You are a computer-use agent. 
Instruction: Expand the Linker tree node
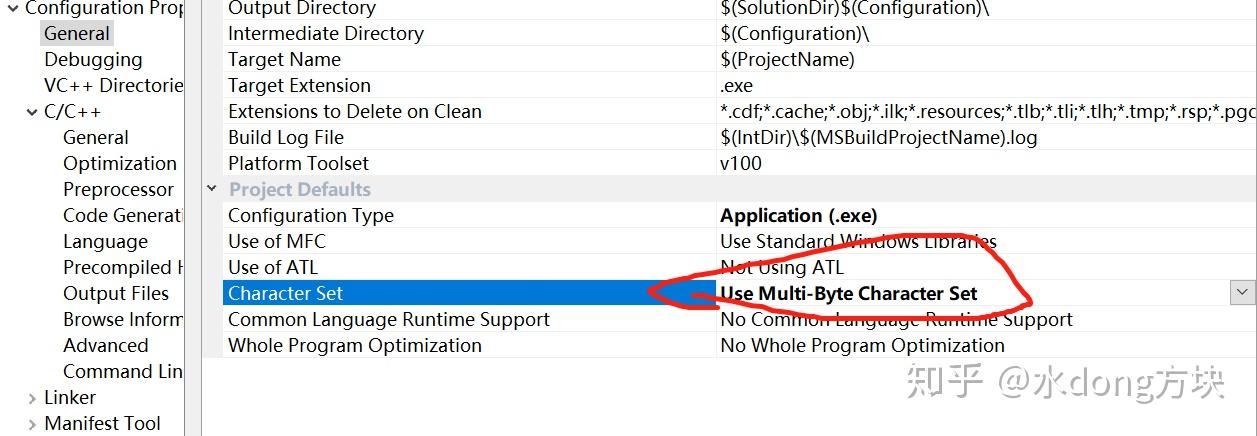pos(33,398)
